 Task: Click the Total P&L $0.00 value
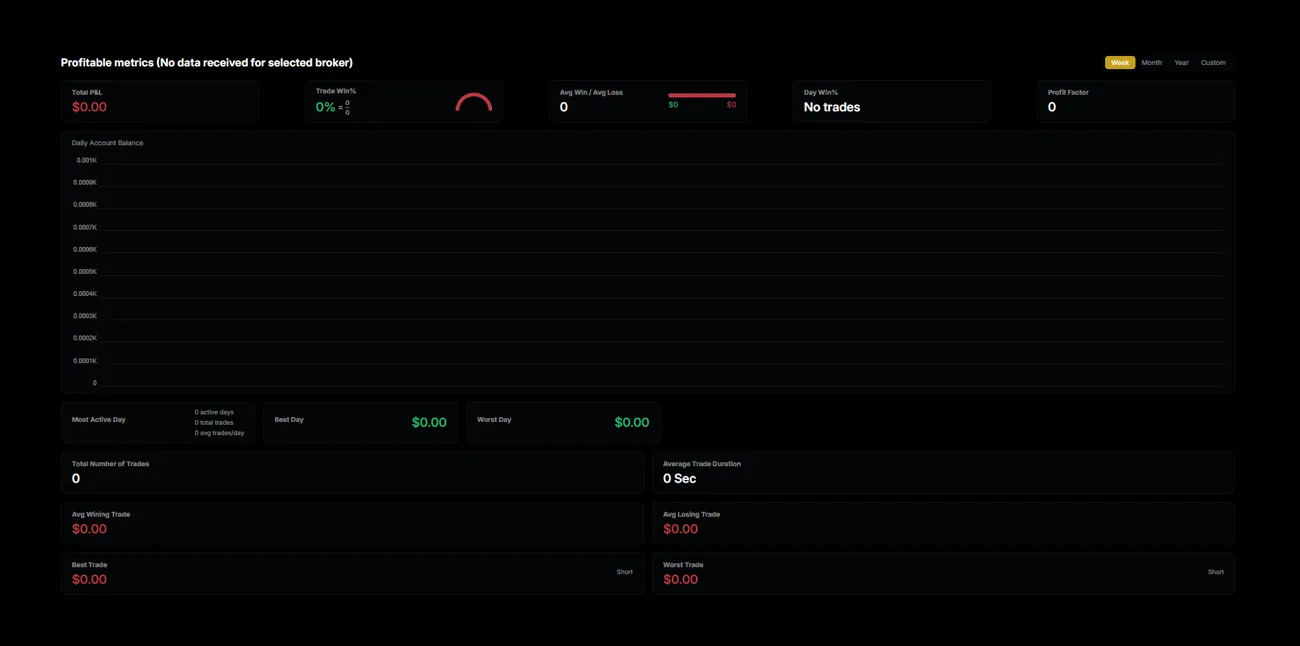tap(89, 107)
